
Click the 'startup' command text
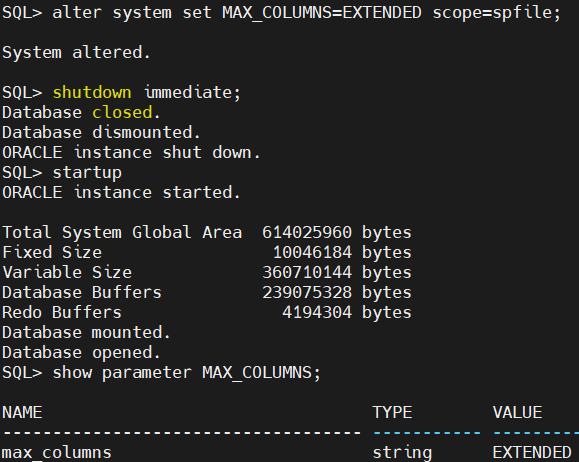(x=87, y=173)
